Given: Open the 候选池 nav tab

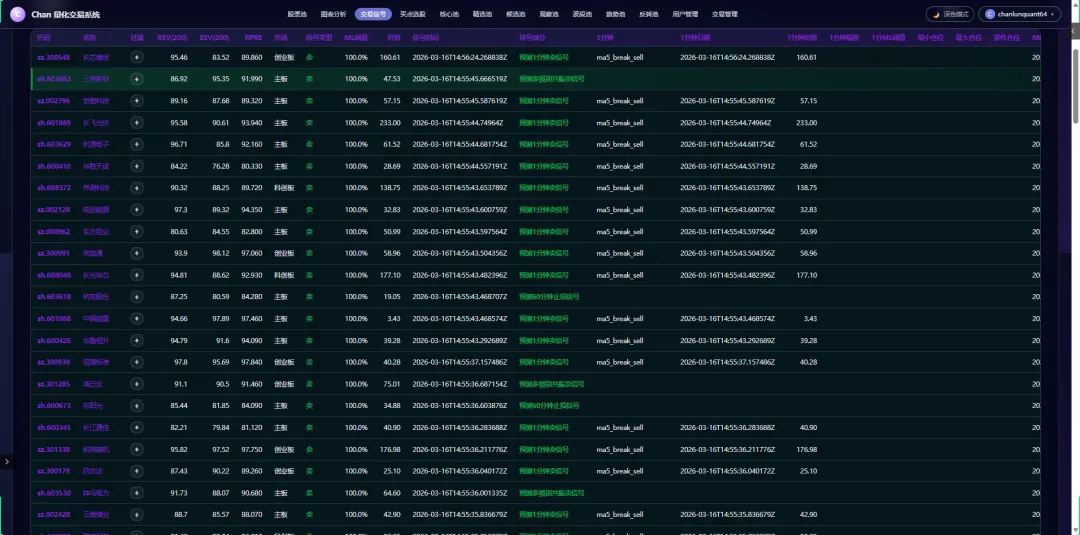Looking at the screenshot, I should 515,14.
